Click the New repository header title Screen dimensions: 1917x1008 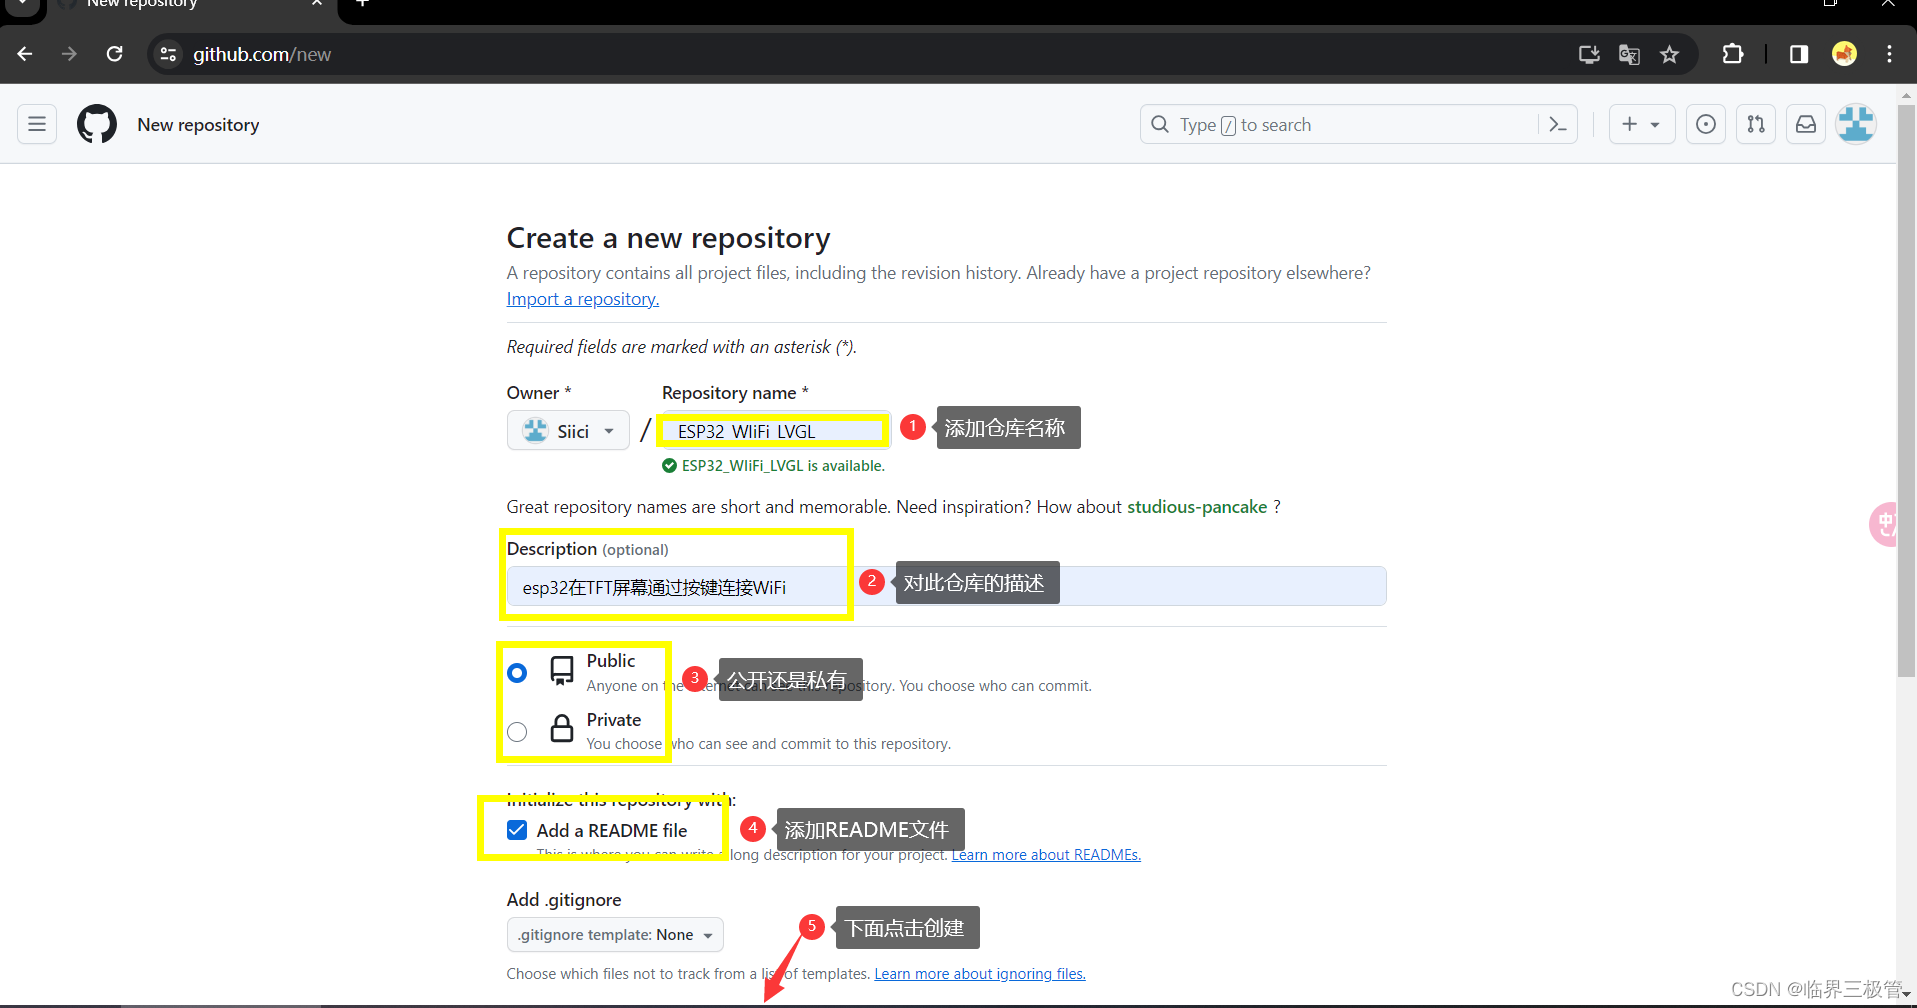198,125
